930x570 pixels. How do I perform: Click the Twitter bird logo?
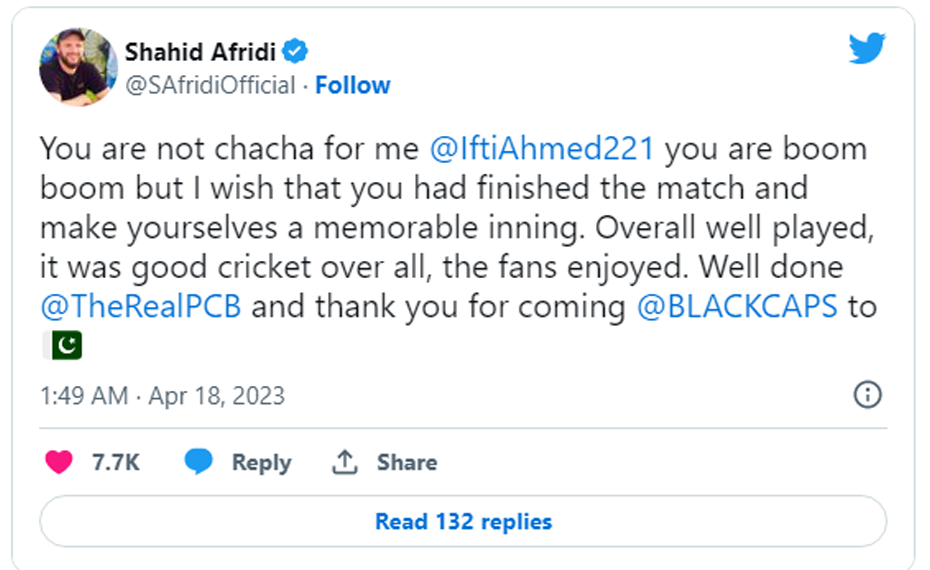click(867, 48)
